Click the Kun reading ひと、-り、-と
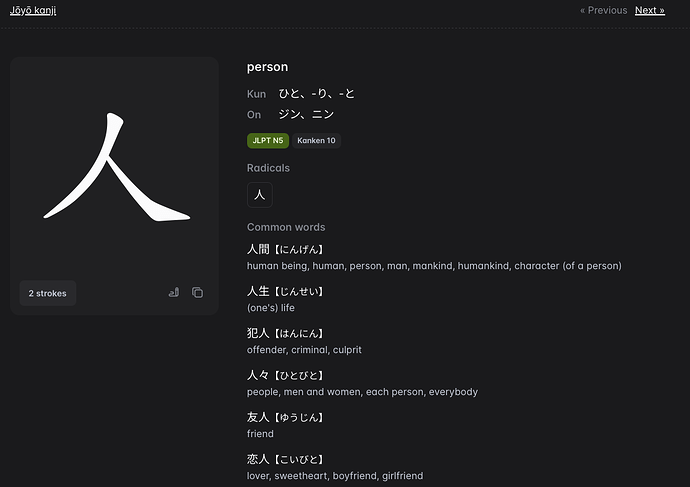Screen dimensions: 690x487 pos(316,94)
